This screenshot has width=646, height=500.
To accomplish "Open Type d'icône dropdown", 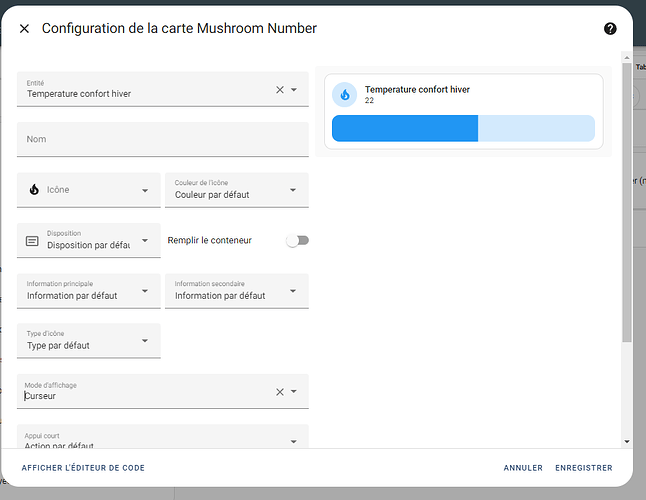I will (x=89, y=341).
